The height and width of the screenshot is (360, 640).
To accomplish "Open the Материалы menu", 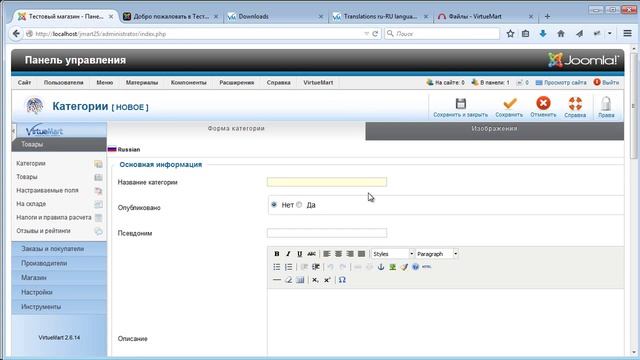I will tap(142, 82).
